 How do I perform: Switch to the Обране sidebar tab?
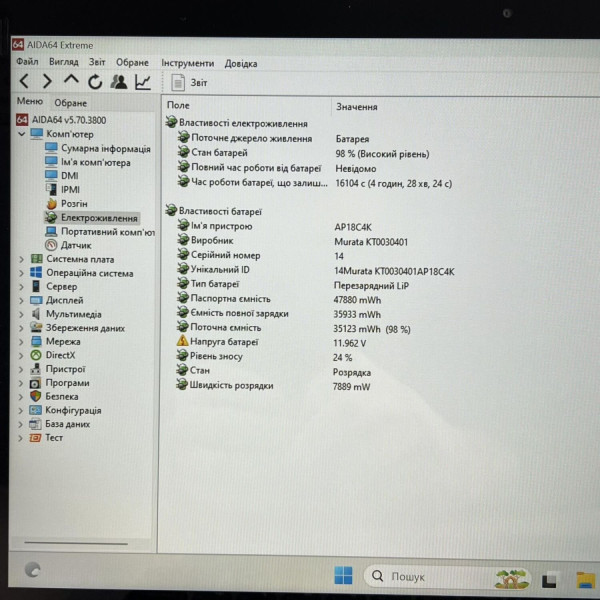(70, 103)
